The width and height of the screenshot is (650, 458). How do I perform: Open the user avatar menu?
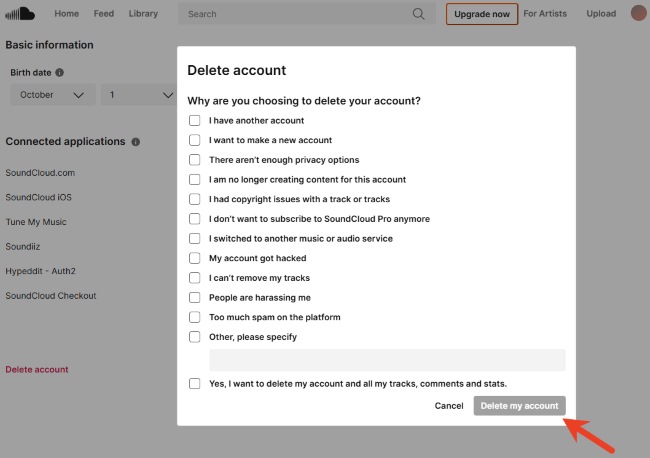pos(640,13)
